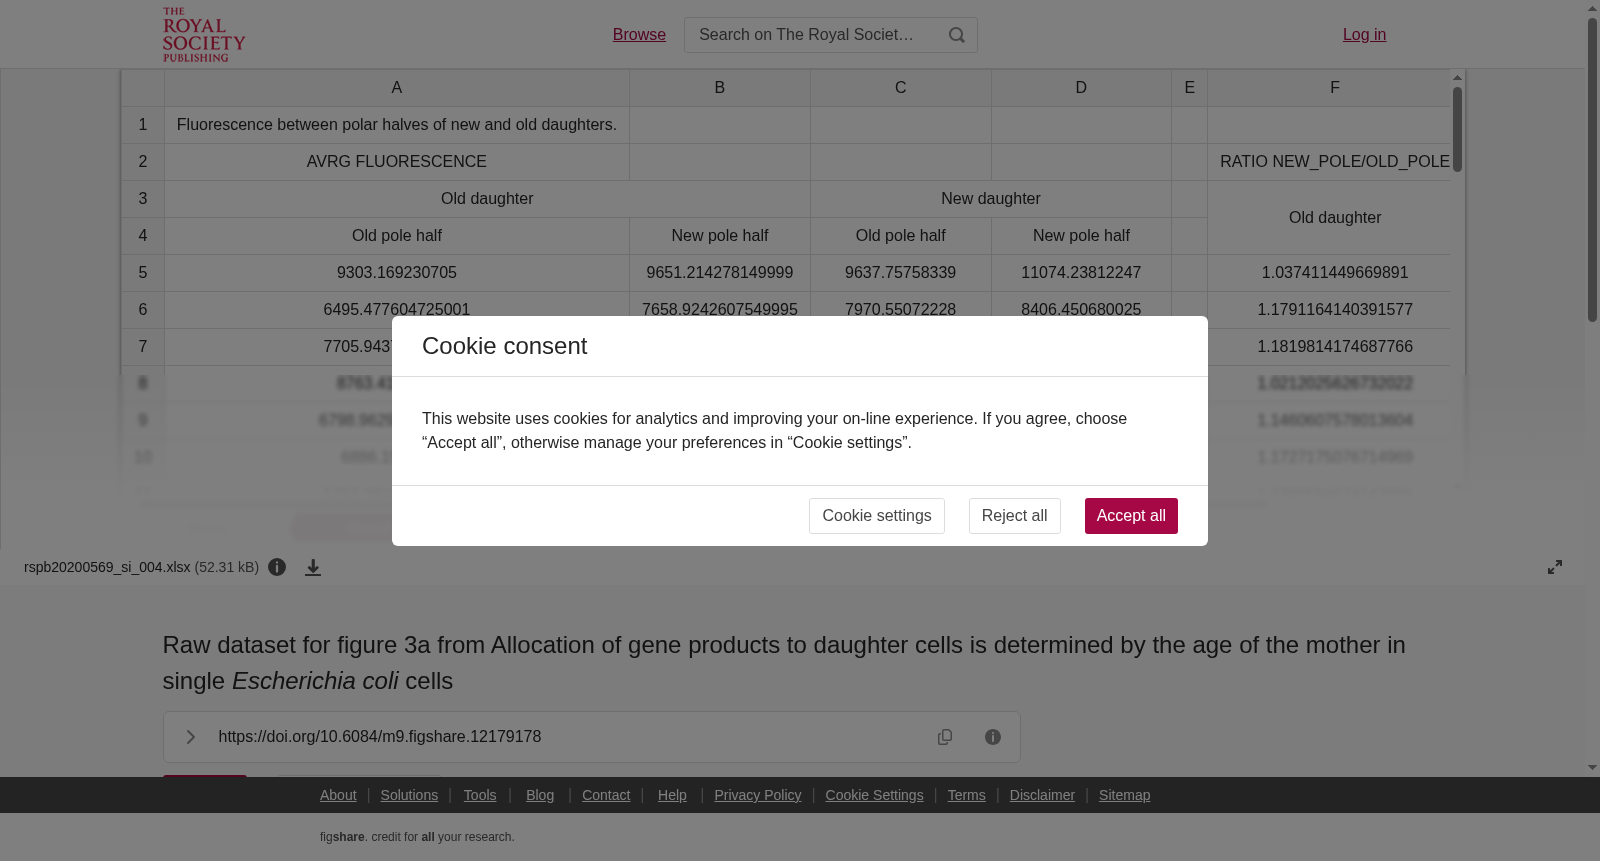Open The Royal Society Publishing logo
The height and width of the screenshot is (861, 1600).
(204, 35)
